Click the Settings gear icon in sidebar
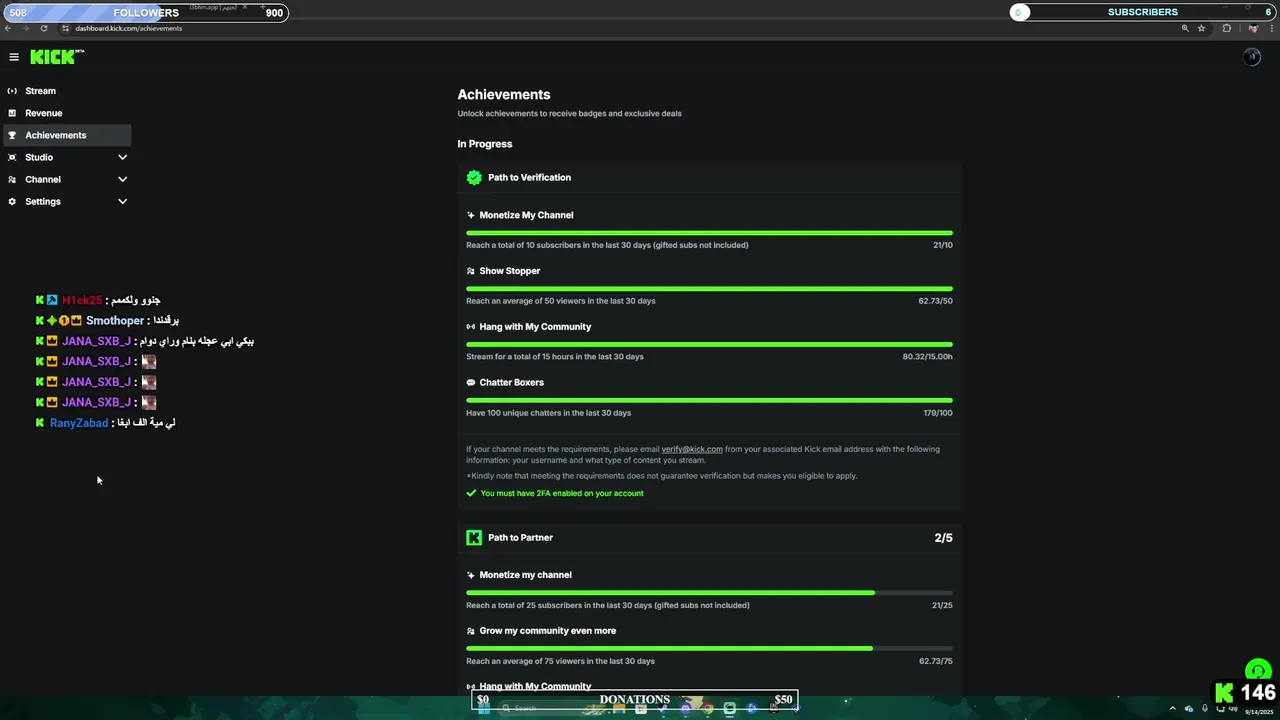The width and height of the screenshot is (1280, 720). pyautogui.click(x=12, y=201)
